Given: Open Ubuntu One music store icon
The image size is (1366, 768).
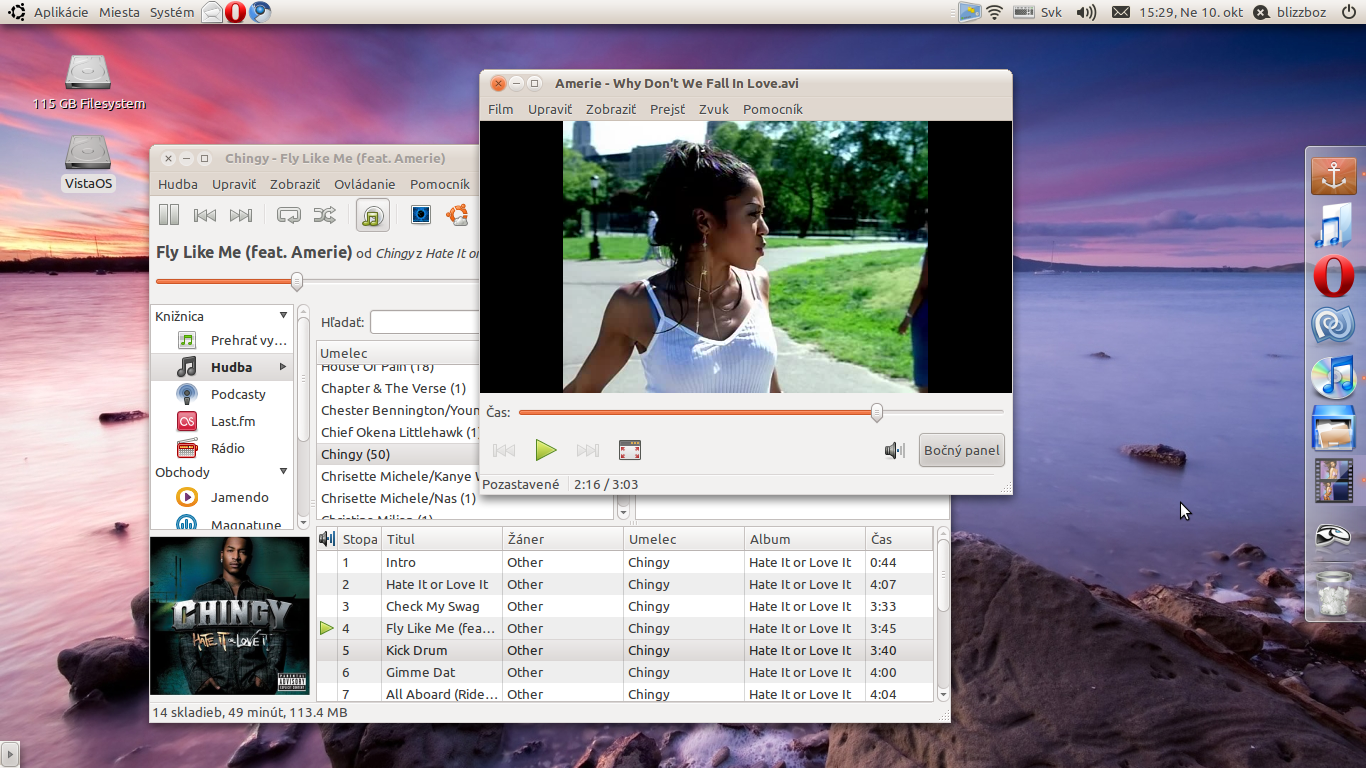Looking at the screenshot, I should [x=457, y=215].
